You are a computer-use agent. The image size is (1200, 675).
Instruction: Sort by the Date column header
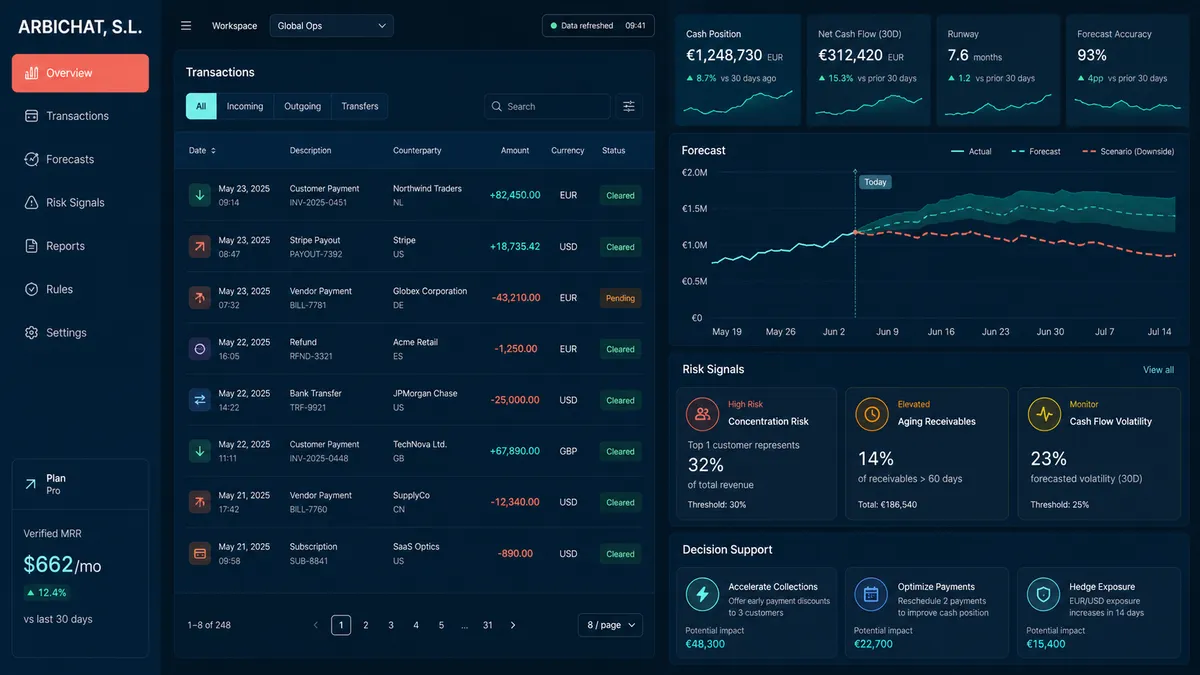click(x=202, y=151)
